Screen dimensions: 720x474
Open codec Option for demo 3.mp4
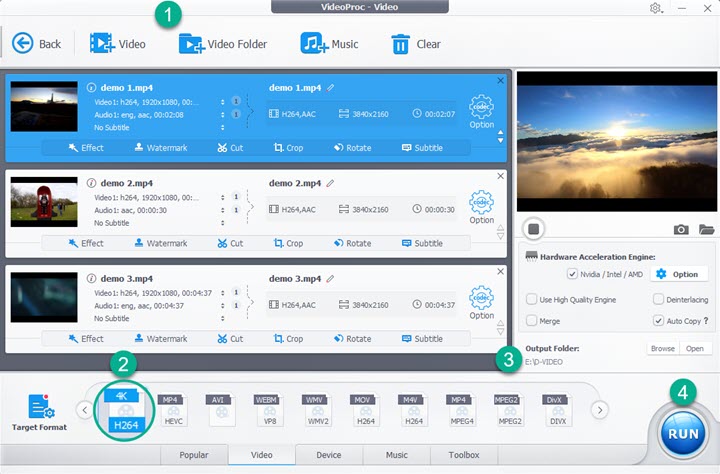tap(481, 303)
